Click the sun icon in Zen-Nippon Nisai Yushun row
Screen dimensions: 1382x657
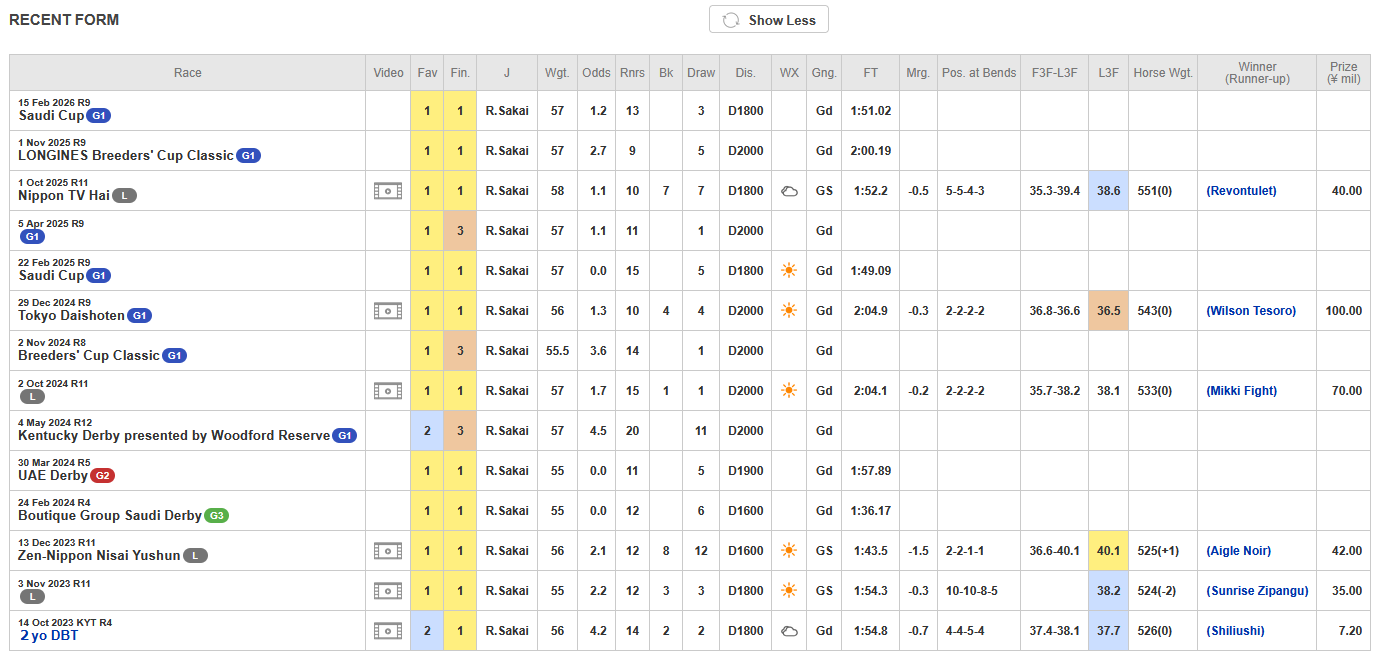click(x=789, y=551)
